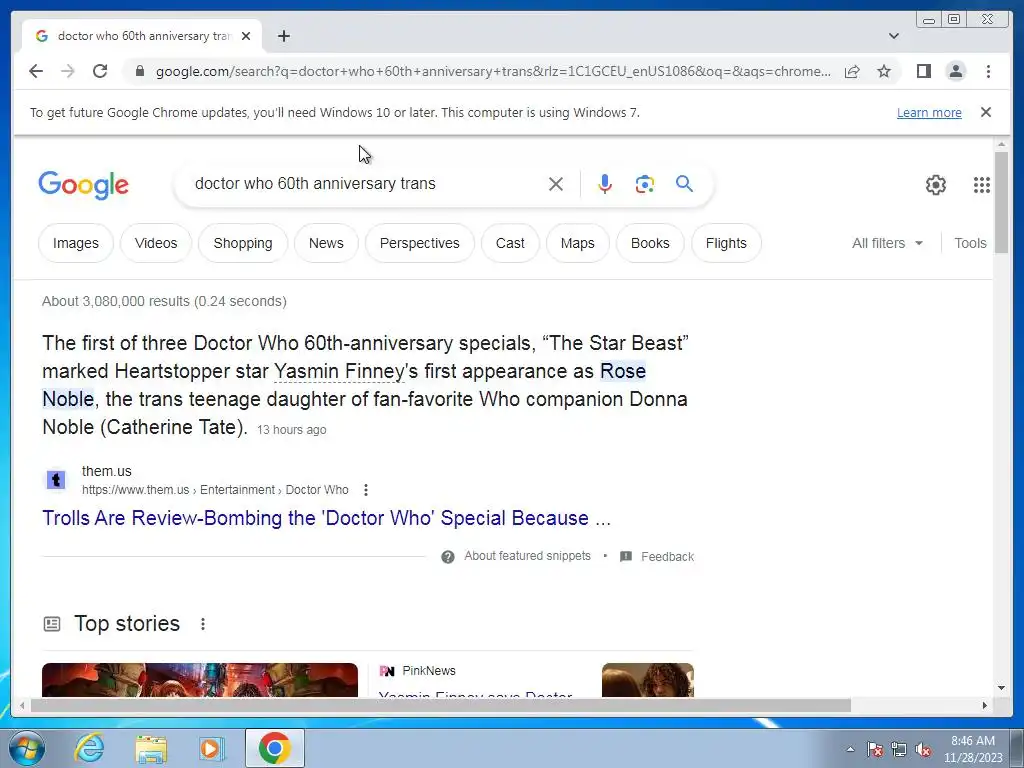Open Action Center flag icon

874,750
